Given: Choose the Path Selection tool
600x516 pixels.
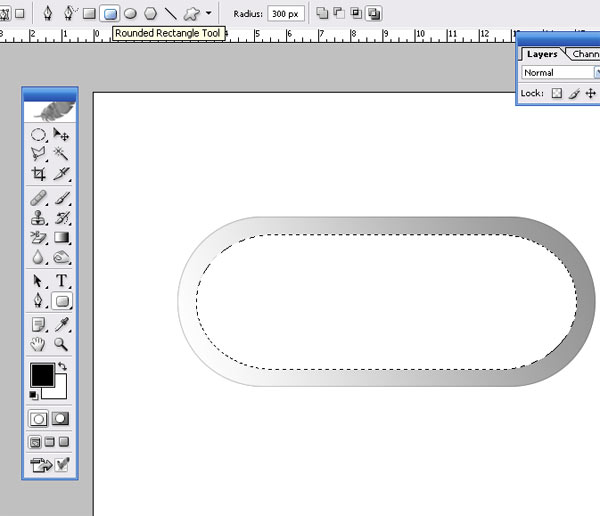Looking at the screenshot, I should pyautogui.click(x=38, y=281).
